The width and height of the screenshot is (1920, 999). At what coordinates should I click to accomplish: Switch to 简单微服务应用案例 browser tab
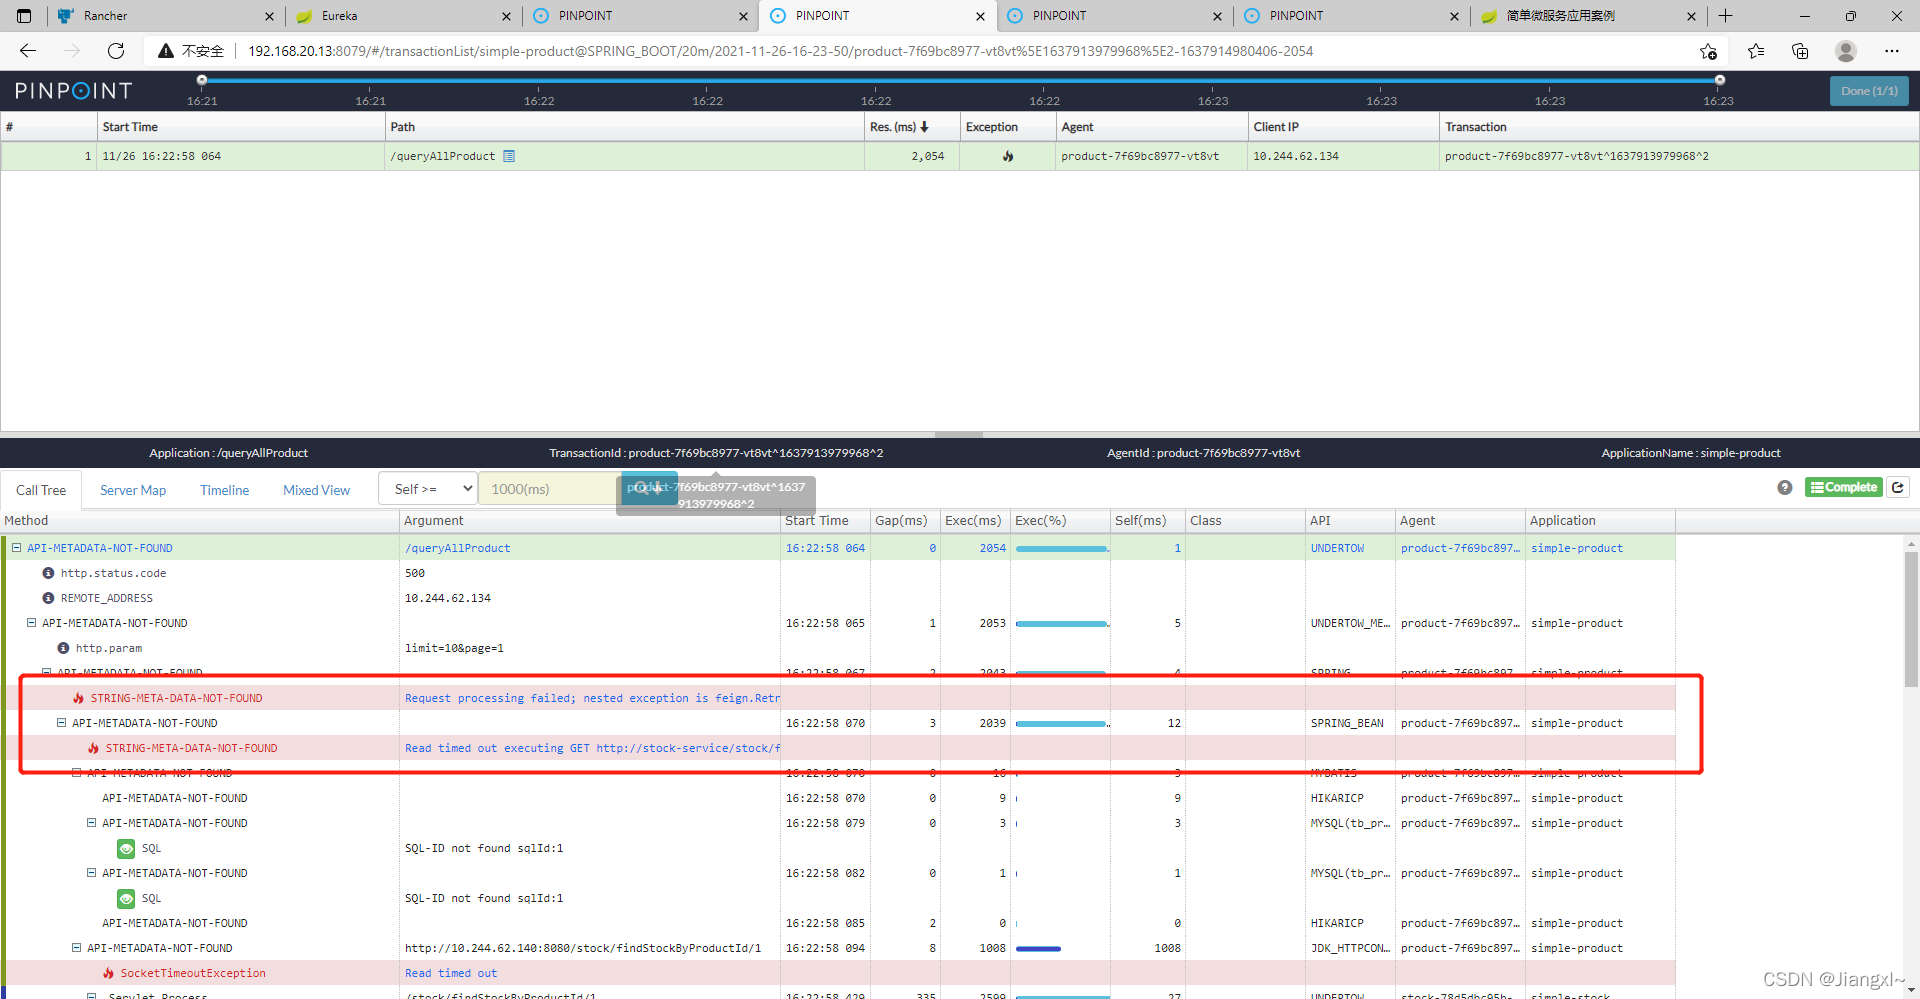1588,16
